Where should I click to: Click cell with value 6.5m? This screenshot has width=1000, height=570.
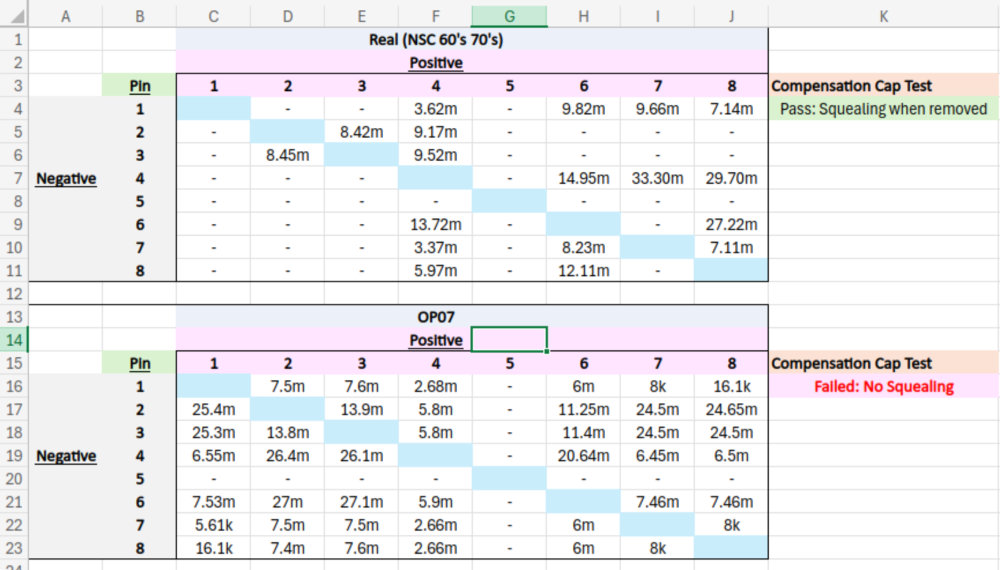coord(732,456)
